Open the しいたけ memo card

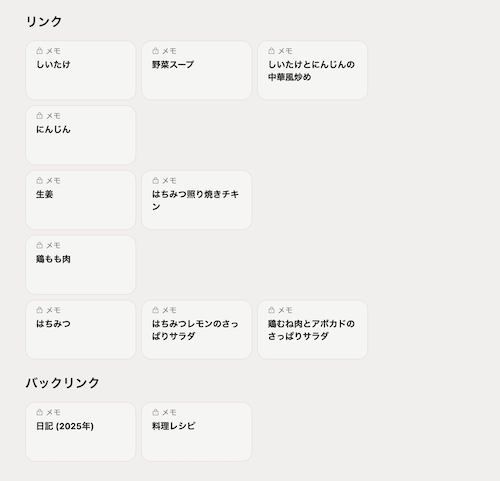click(x=81, y=70)
